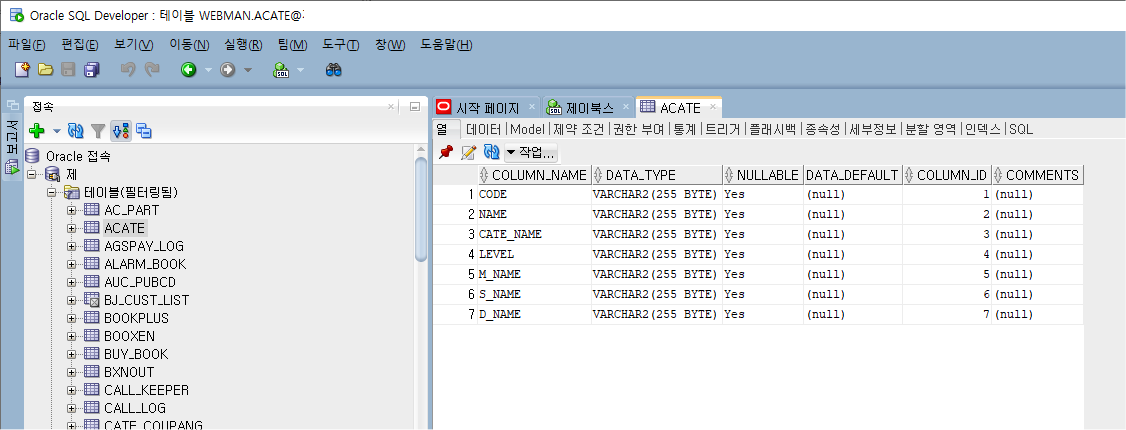The width and height of the screenshot is (1126, 430).
Task: Click the Save All disks icon
Action: pyautogui.click(x=92, y=70)
